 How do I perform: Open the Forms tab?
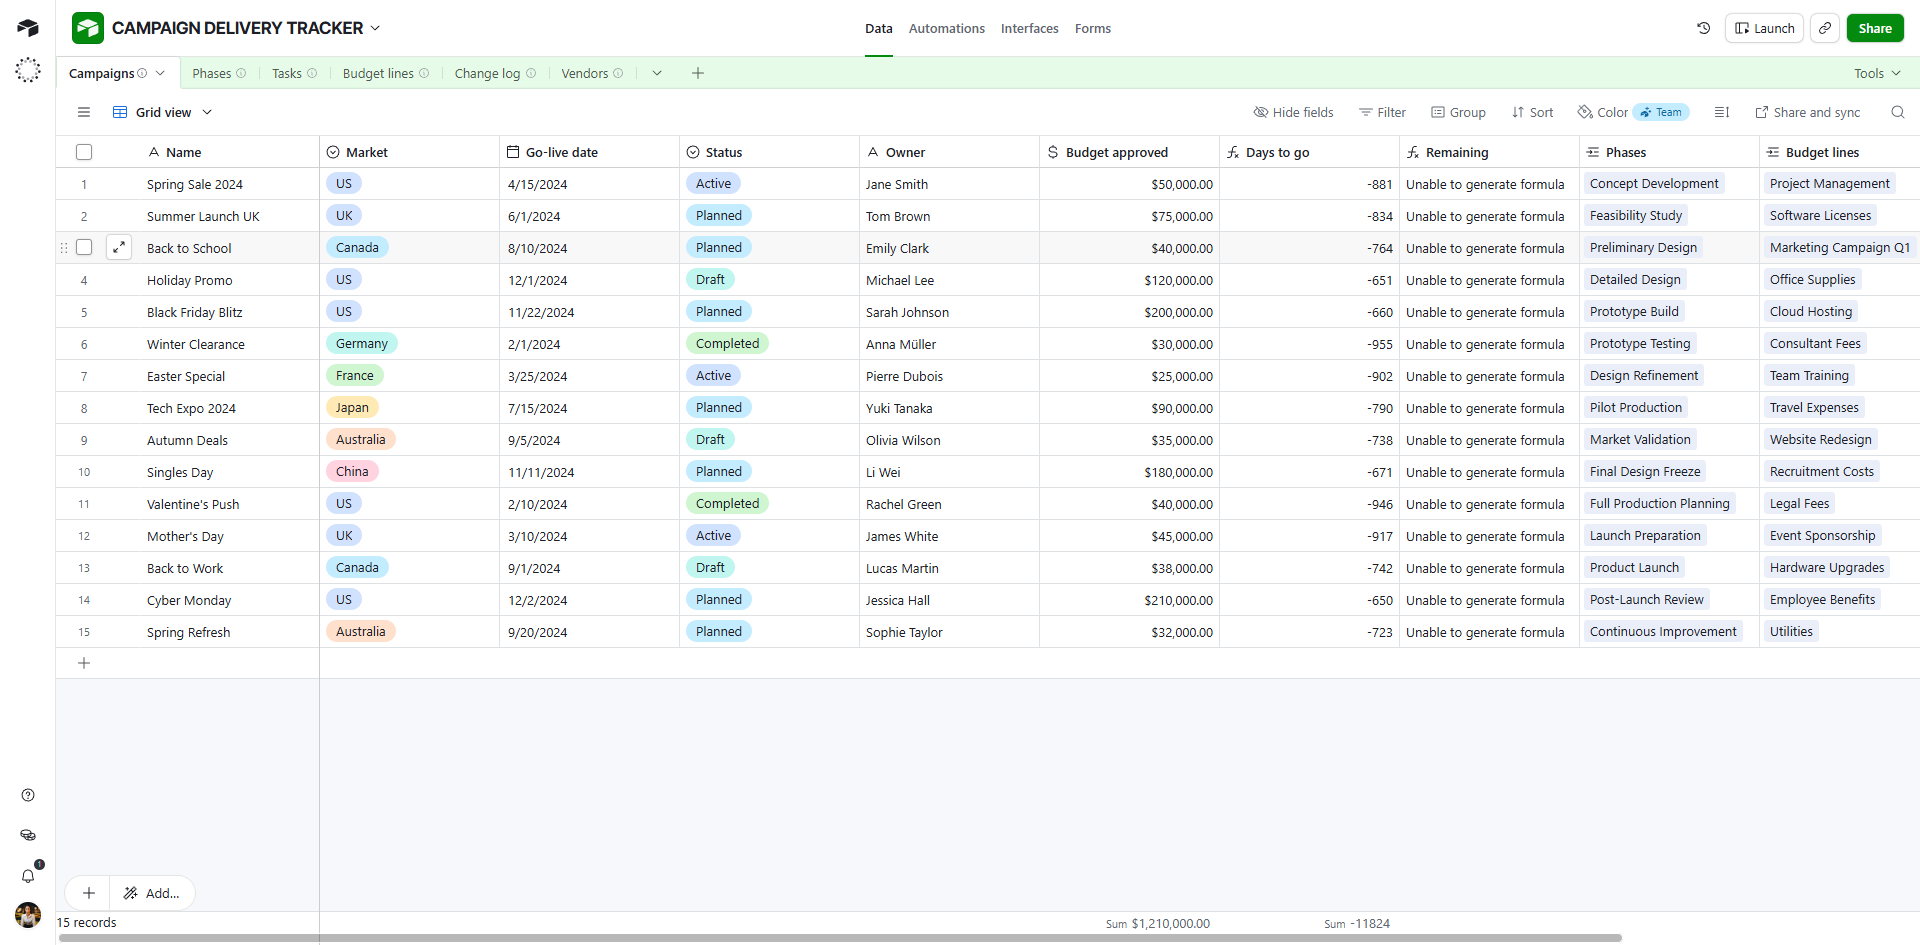1093,28
